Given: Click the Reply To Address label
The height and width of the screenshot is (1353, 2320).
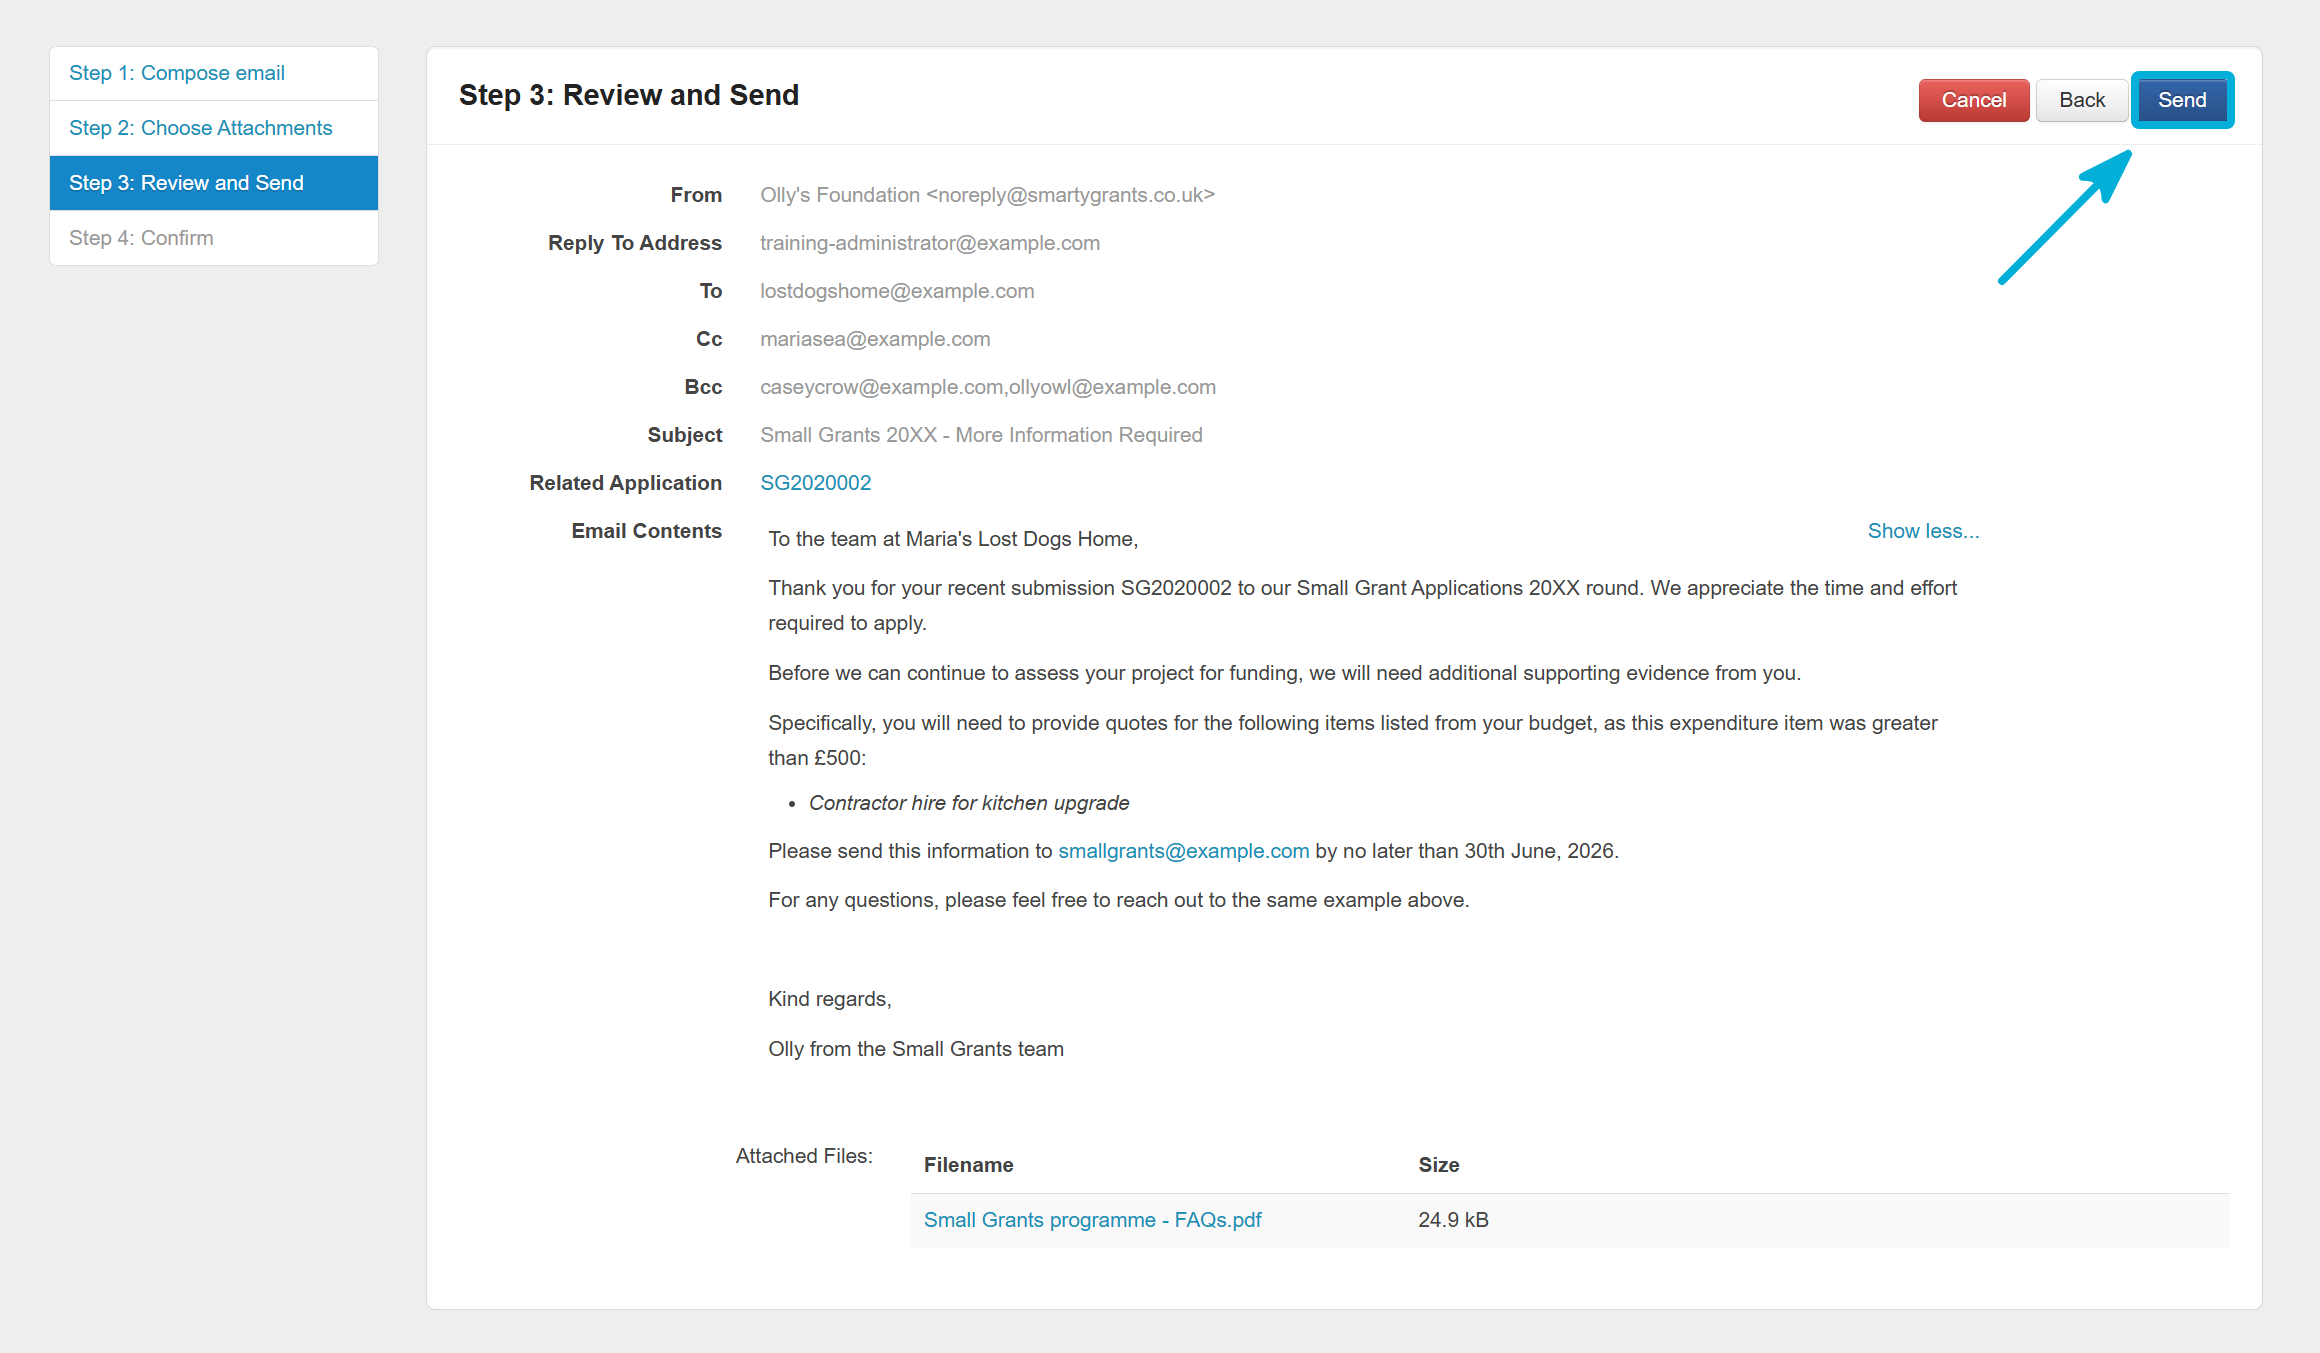Looking at the screenshot, I should (x=634, y=243).
